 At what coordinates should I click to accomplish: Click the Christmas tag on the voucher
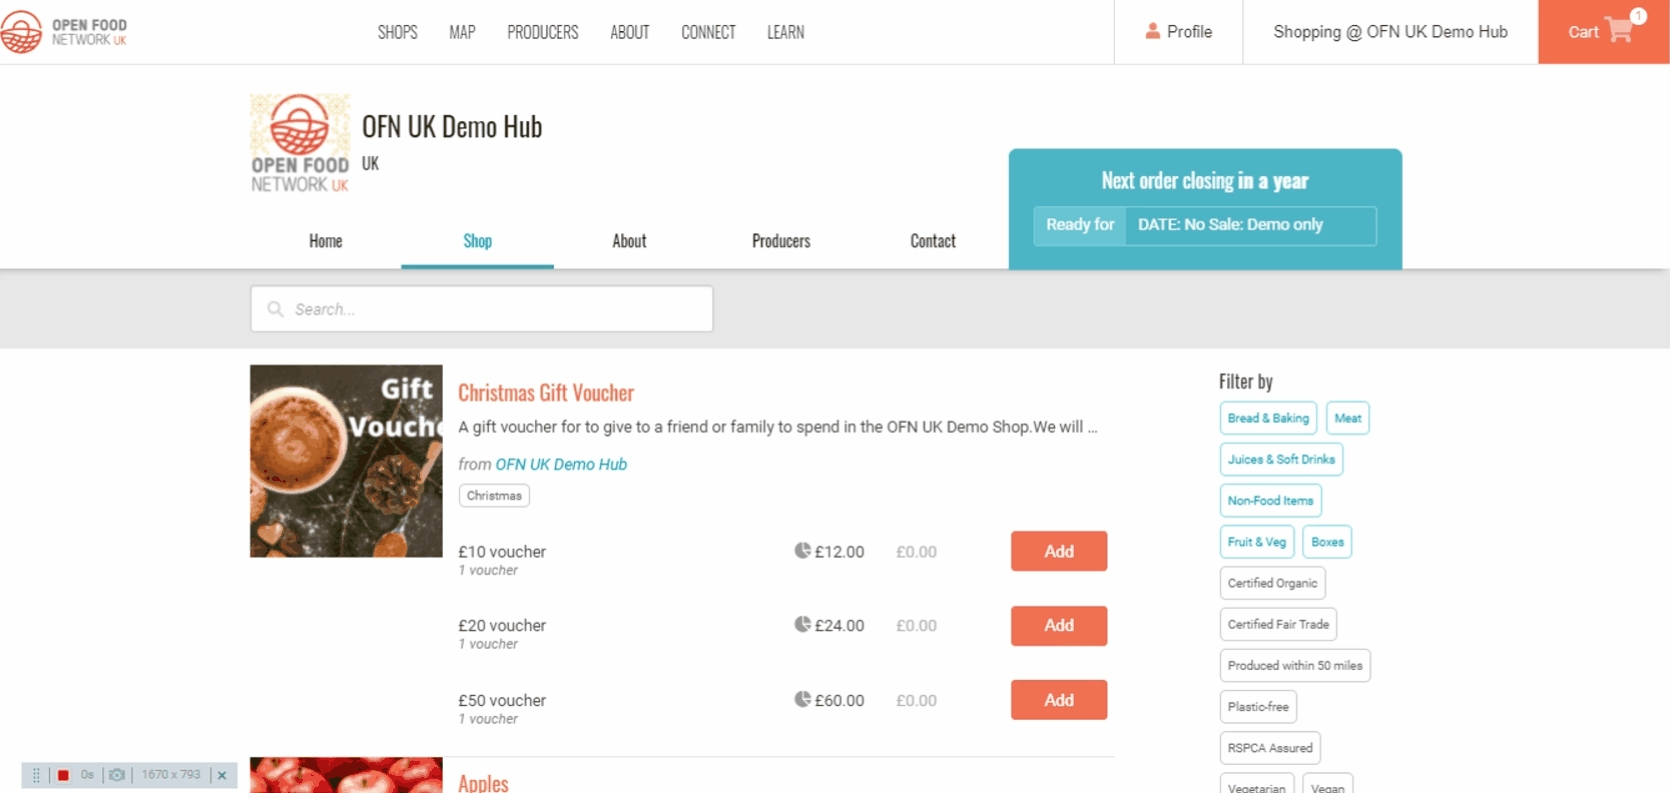pyautogui.click(x=494, y=496)
